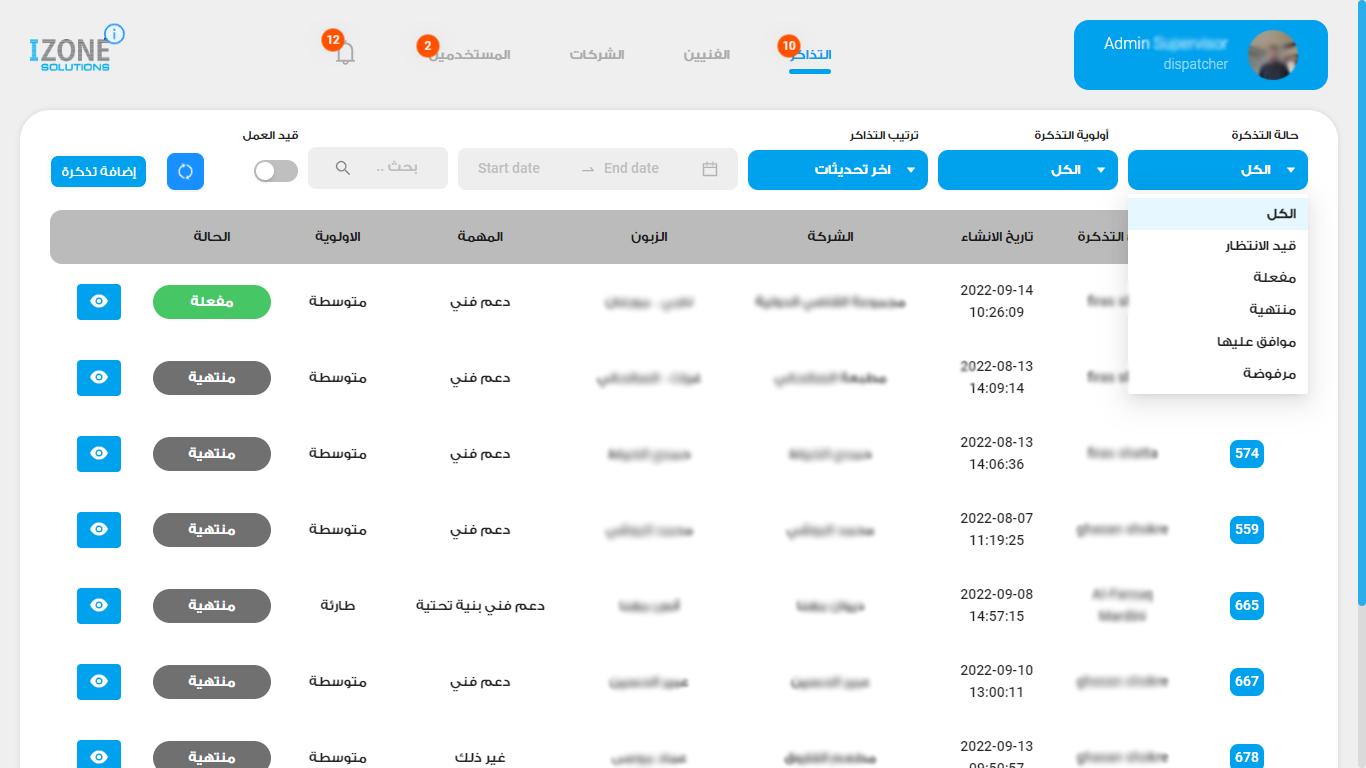Switch to the الشركات tab
The height and width of the screenshot is (768, 1366).
pyautogui.click(x=597, y=54)
